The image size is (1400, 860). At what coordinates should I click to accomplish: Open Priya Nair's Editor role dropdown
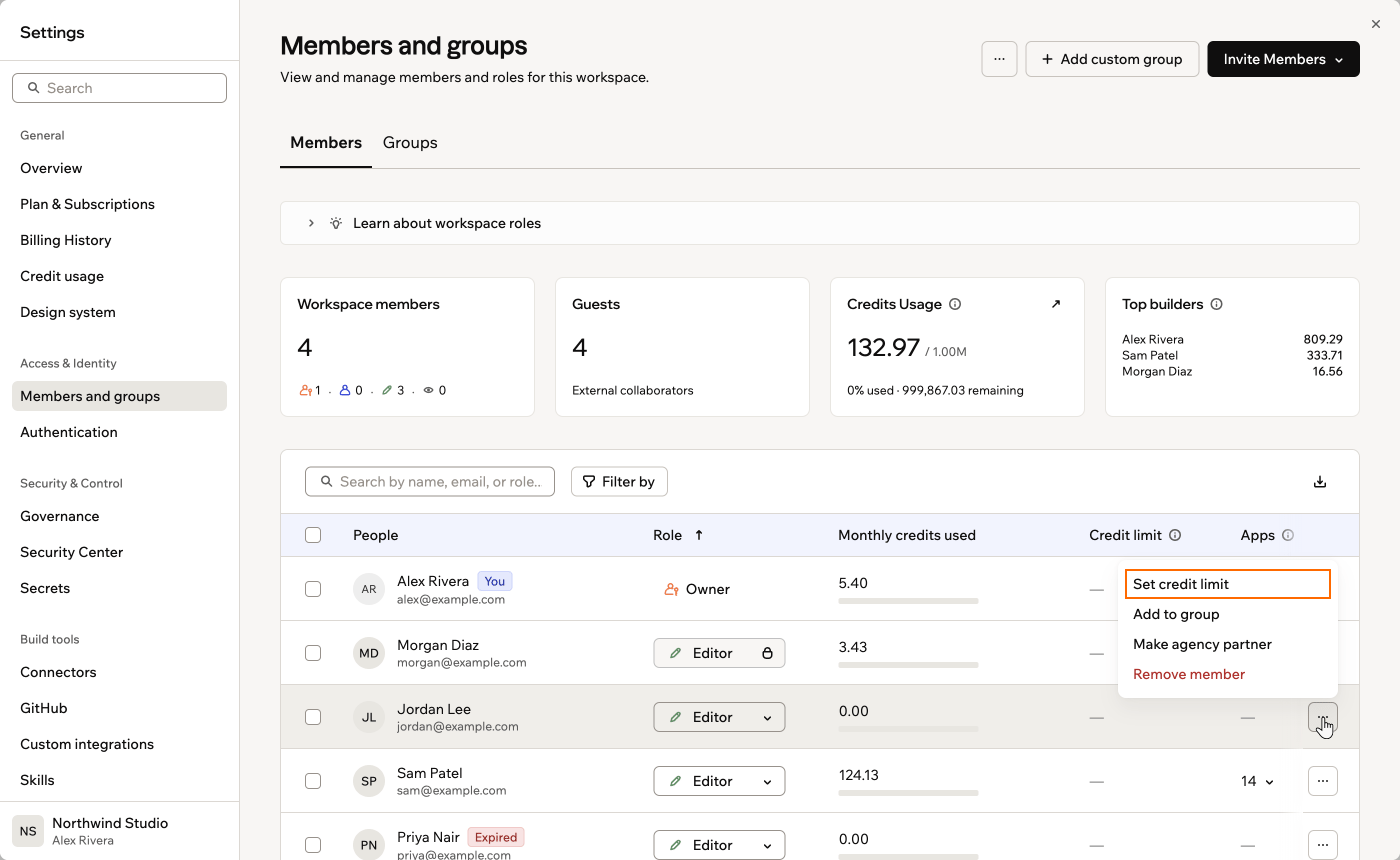coord(719,845)
